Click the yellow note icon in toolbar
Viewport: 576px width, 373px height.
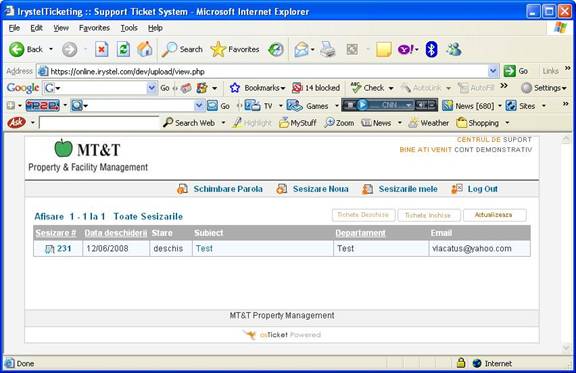(x=384, y=49)
